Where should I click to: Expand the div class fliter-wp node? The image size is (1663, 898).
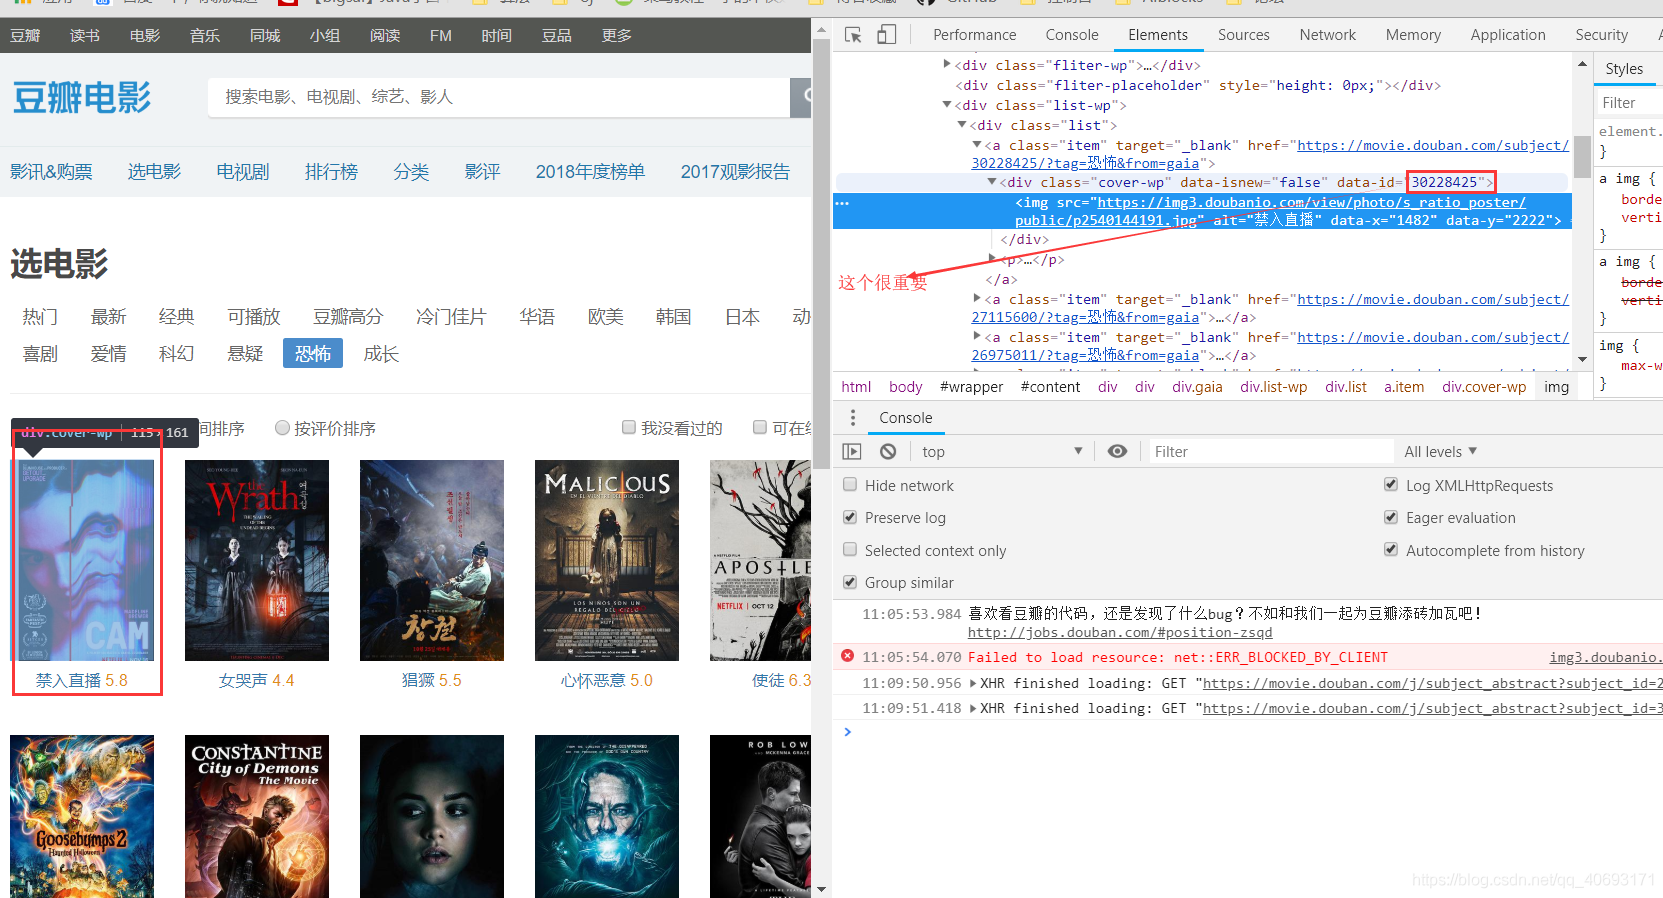coord(947,64)
